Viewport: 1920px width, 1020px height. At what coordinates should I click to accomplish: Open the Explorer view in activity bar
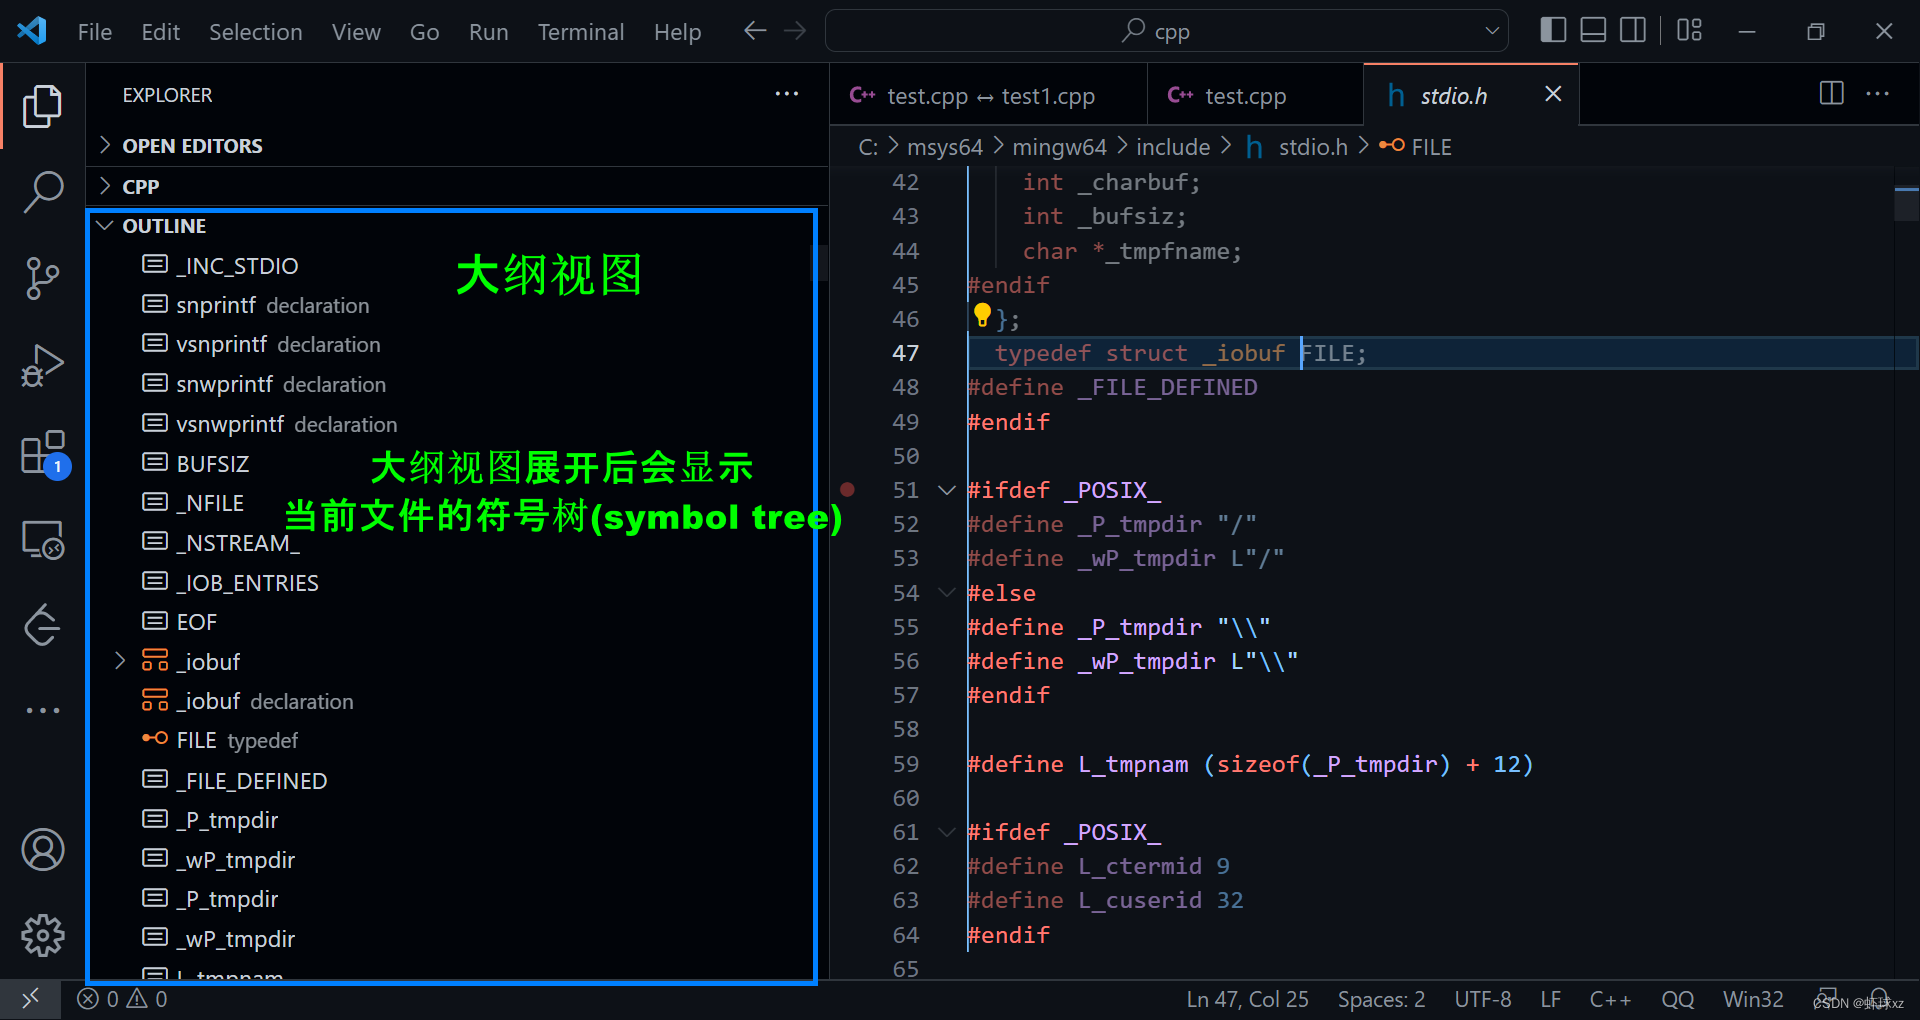click(x=42, y=106)
